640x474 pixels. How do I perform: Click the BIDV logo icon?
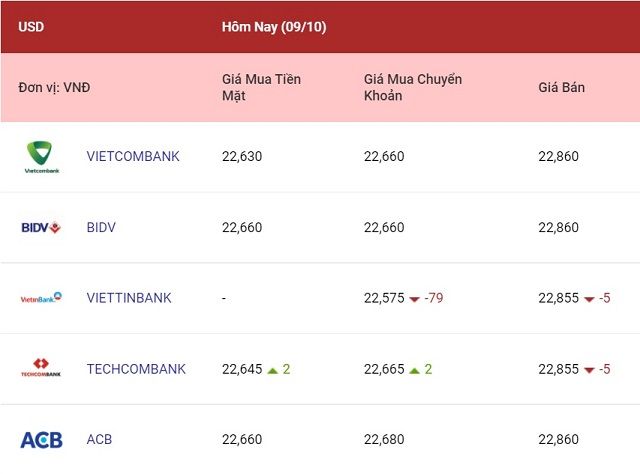tap(41, 227)
